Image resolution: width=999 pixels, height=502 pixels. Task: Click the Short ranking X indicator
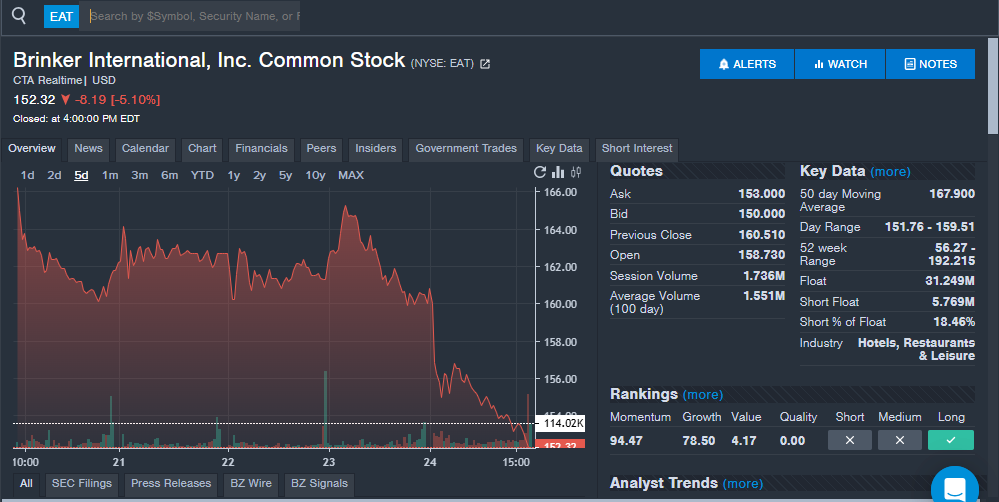tap(849, 440)
